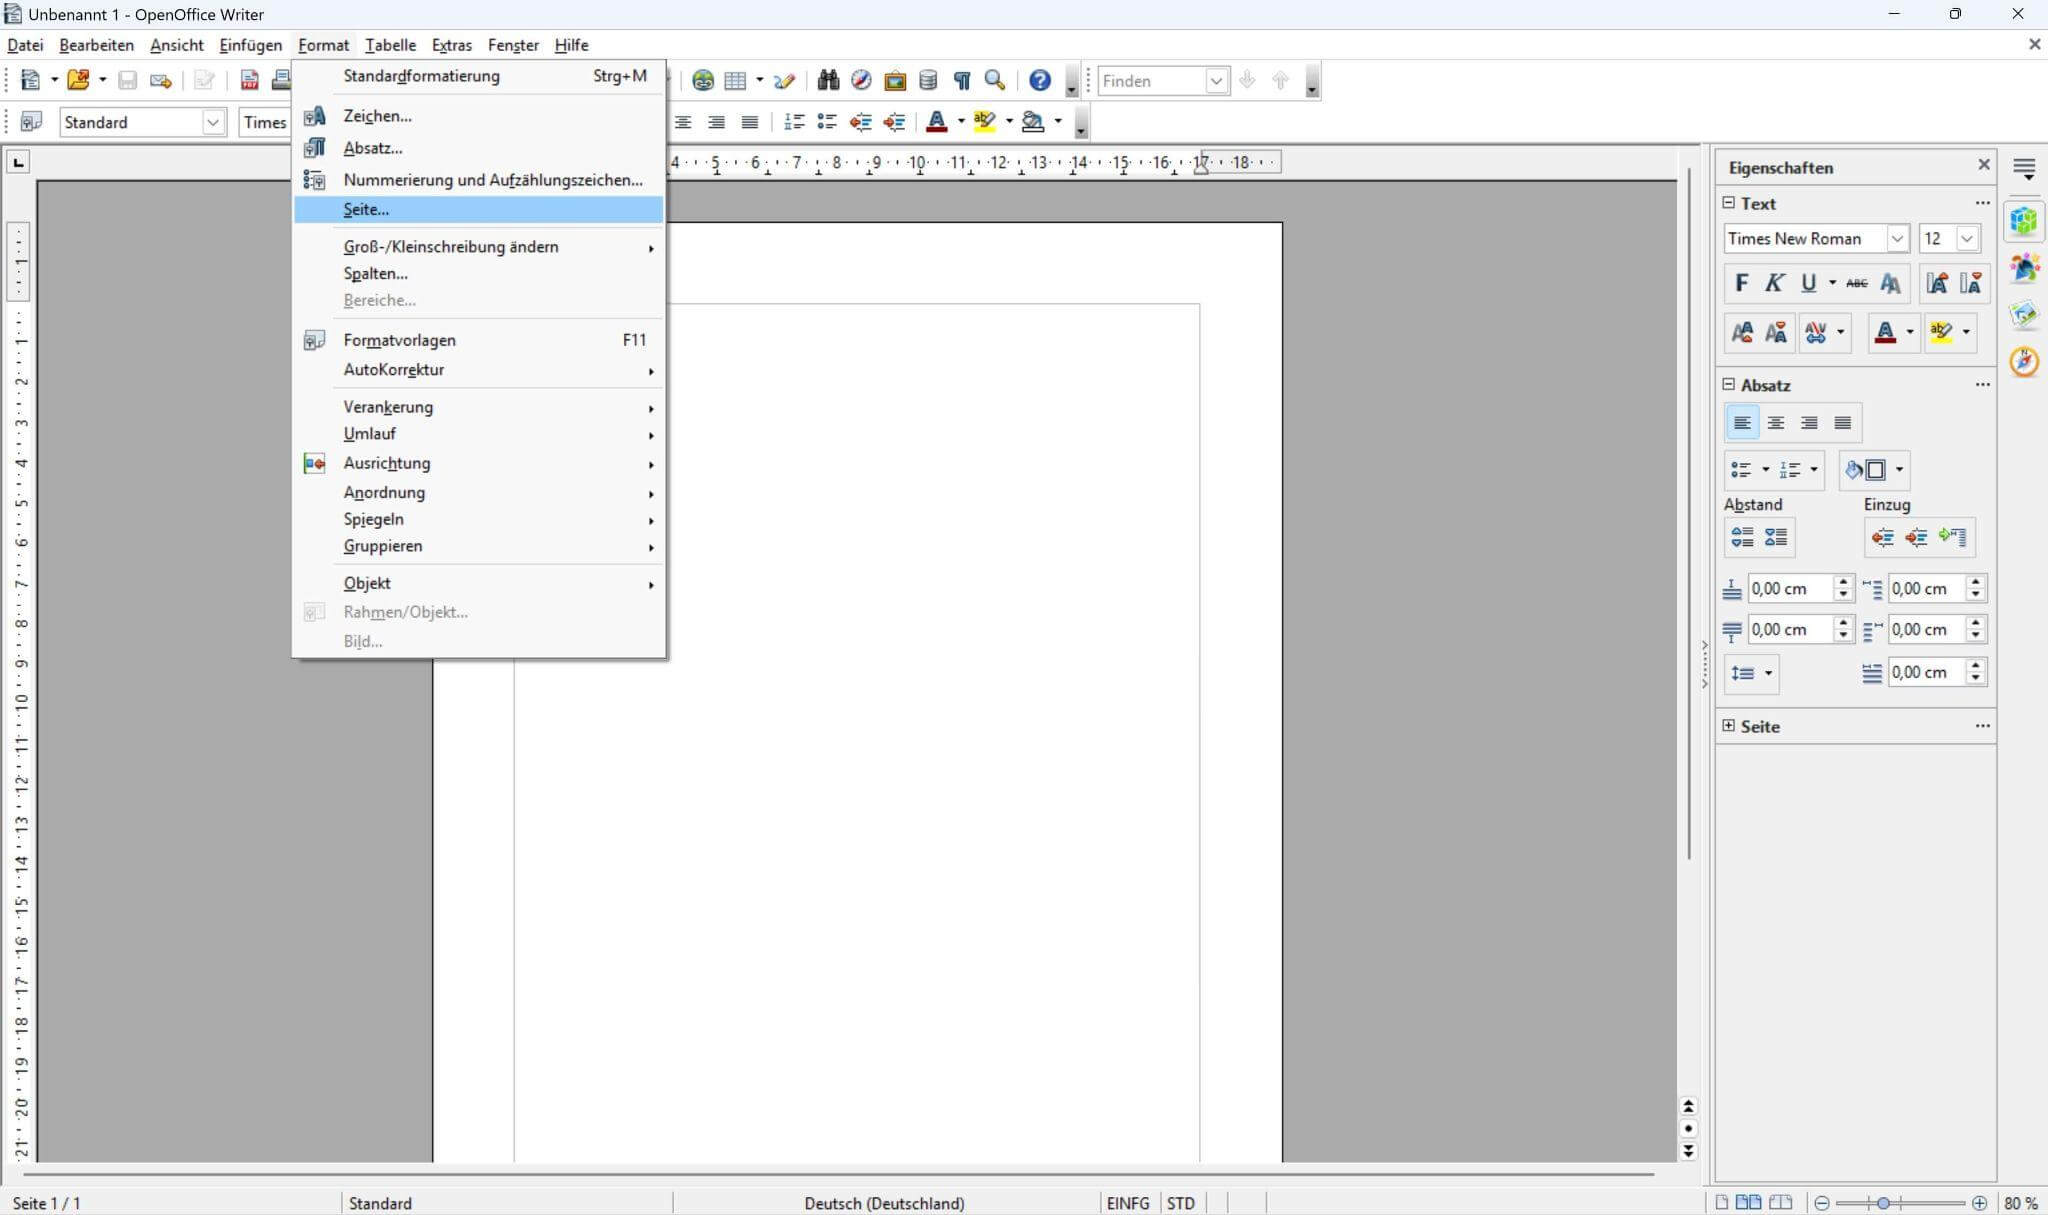Toggle nonprinting characters pilcrow icon
The width and height of the screenshot is (2048, 1215).
pyautogui.click(x=962, y=80)
